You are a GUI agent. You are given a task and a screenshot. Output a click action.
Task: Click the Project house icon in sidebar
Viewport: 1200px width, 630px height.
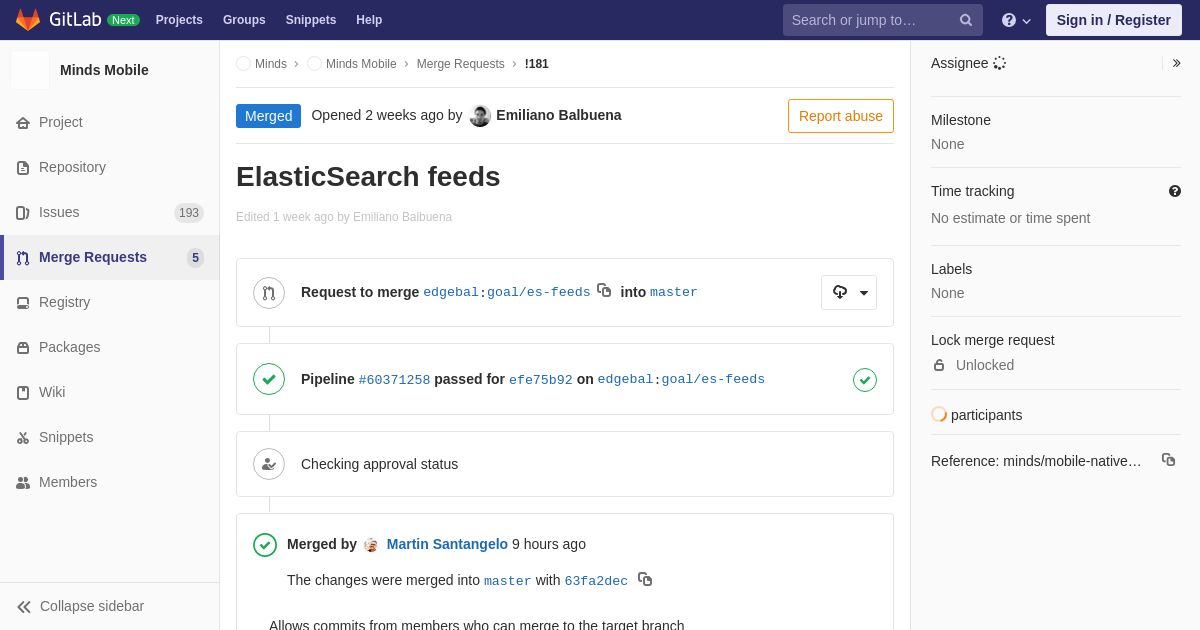23,123
